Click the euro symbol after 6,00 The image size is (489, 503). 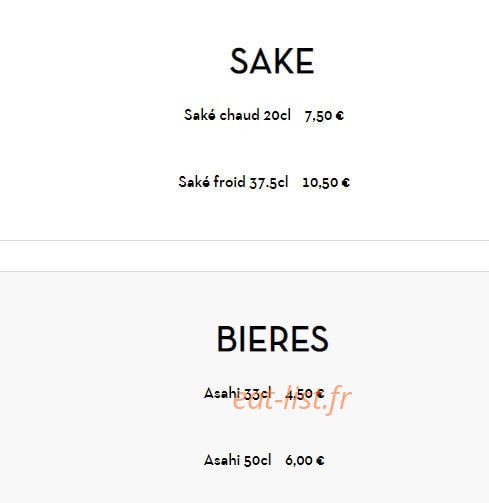320,460
